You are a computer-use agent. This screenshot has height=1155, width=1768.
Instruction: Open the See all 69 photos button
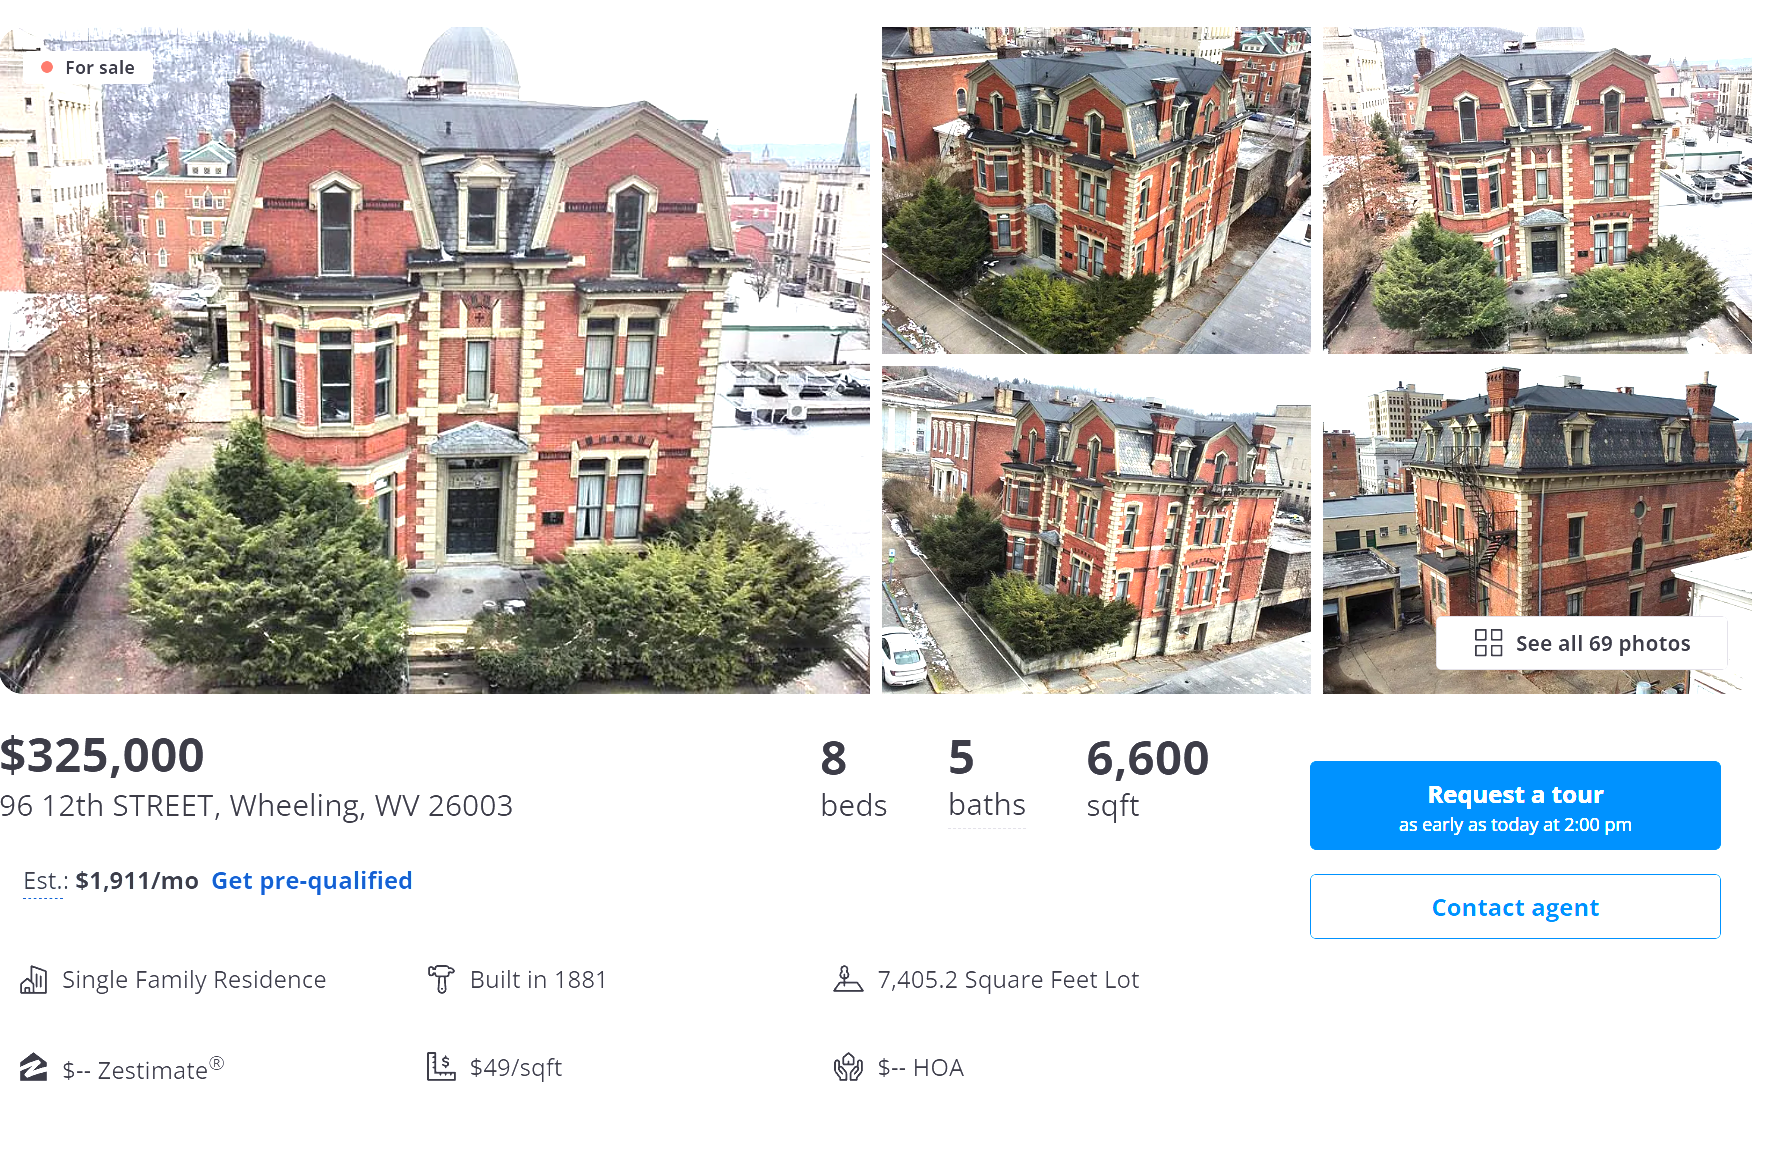pyautogui.click(x=1581, y=643)
